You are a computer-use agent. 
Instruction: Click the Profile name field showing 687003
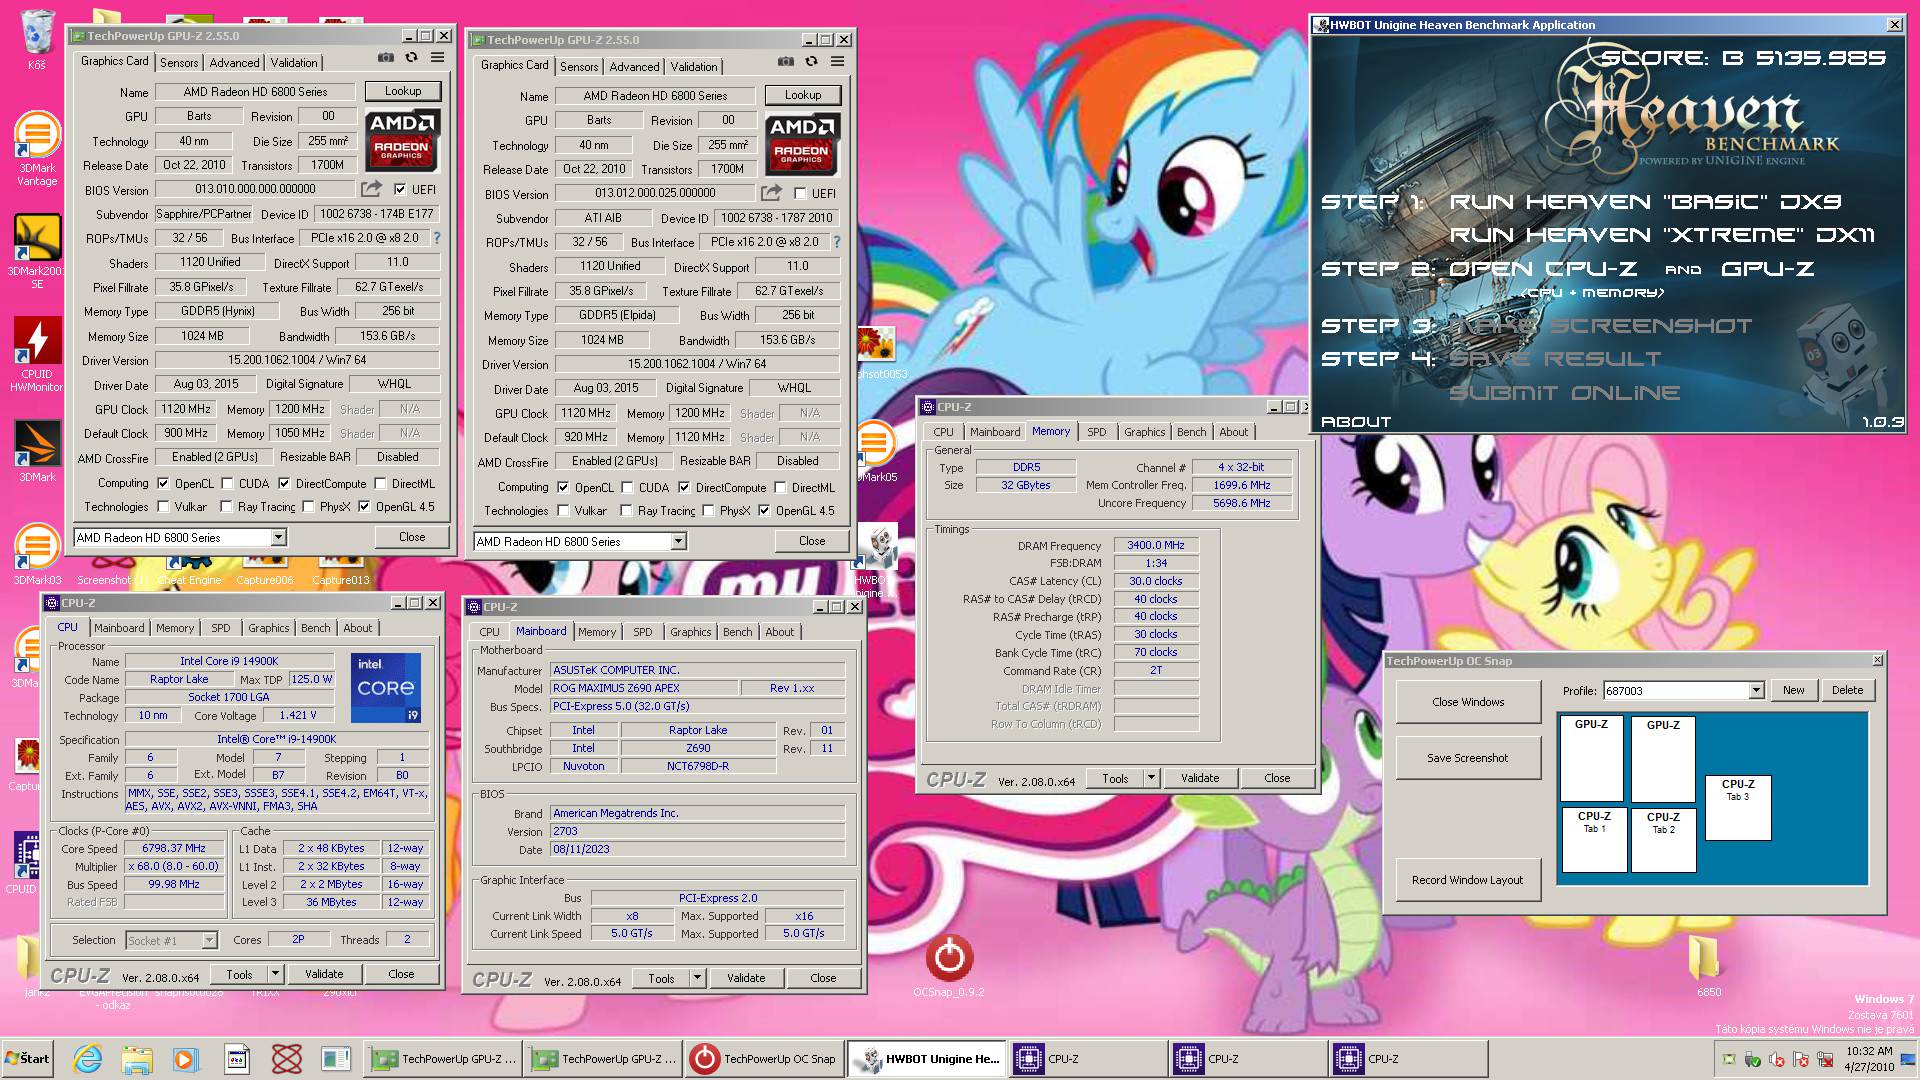click(1676, 691)
